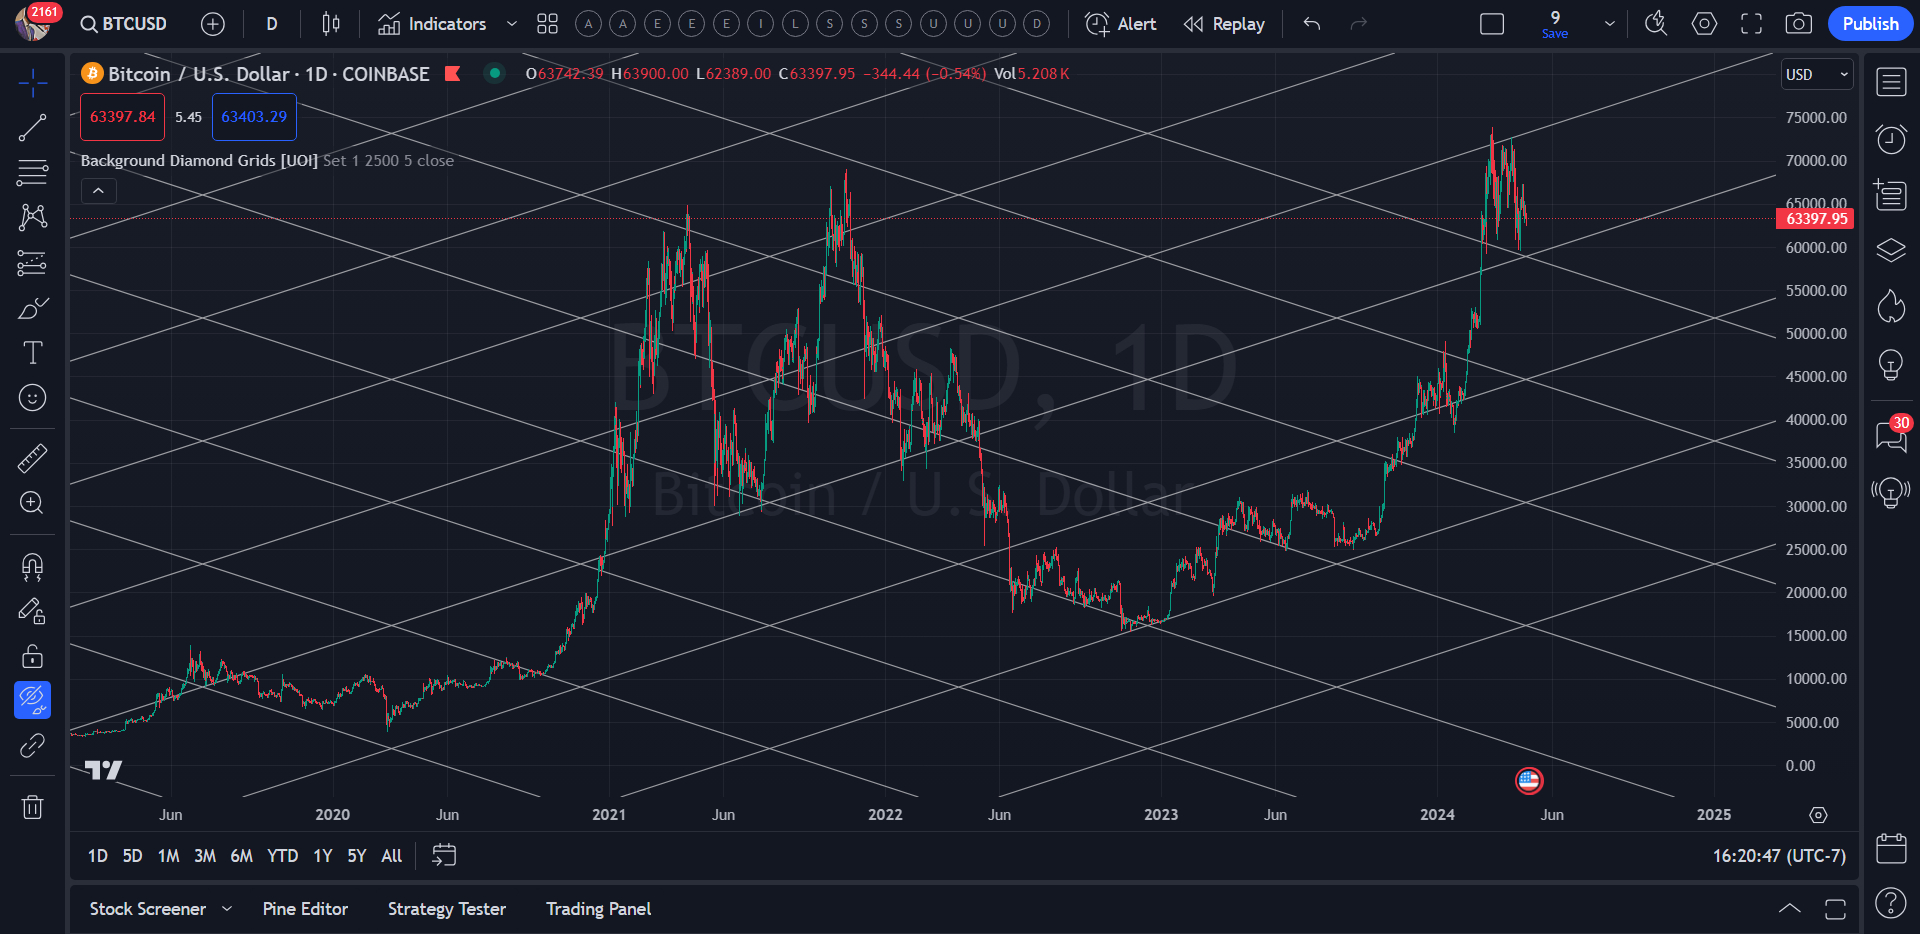Open the help center question icon

1890,903
